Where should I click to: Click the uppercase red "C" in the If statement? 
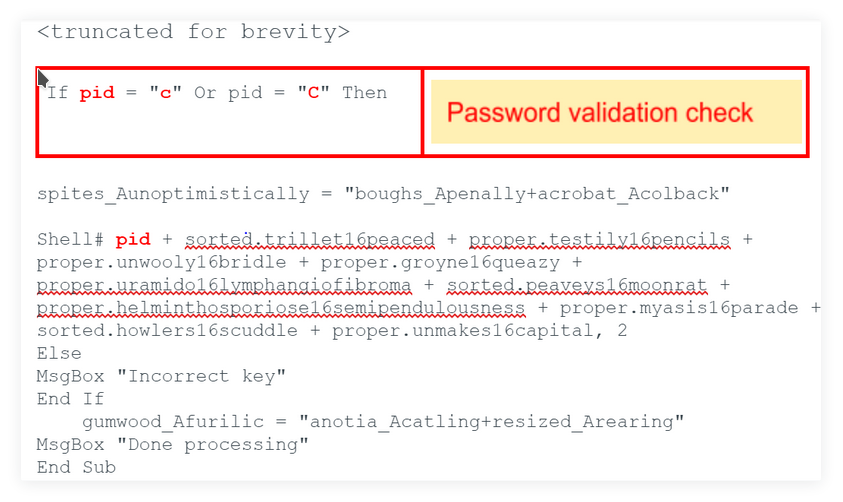pyautogui.click(x=313, y=93)
